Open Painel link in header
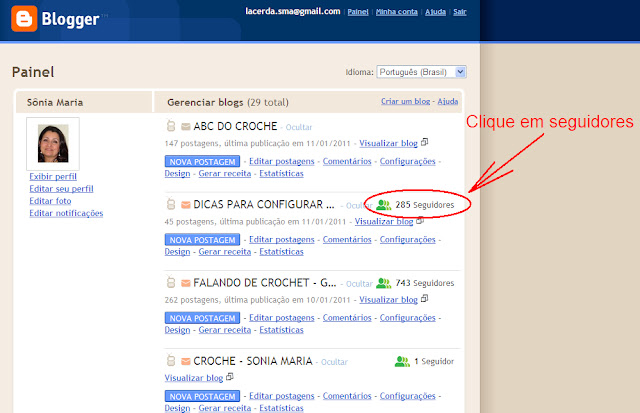The height and width of the screenshot is (413, 640). [358, 12]
